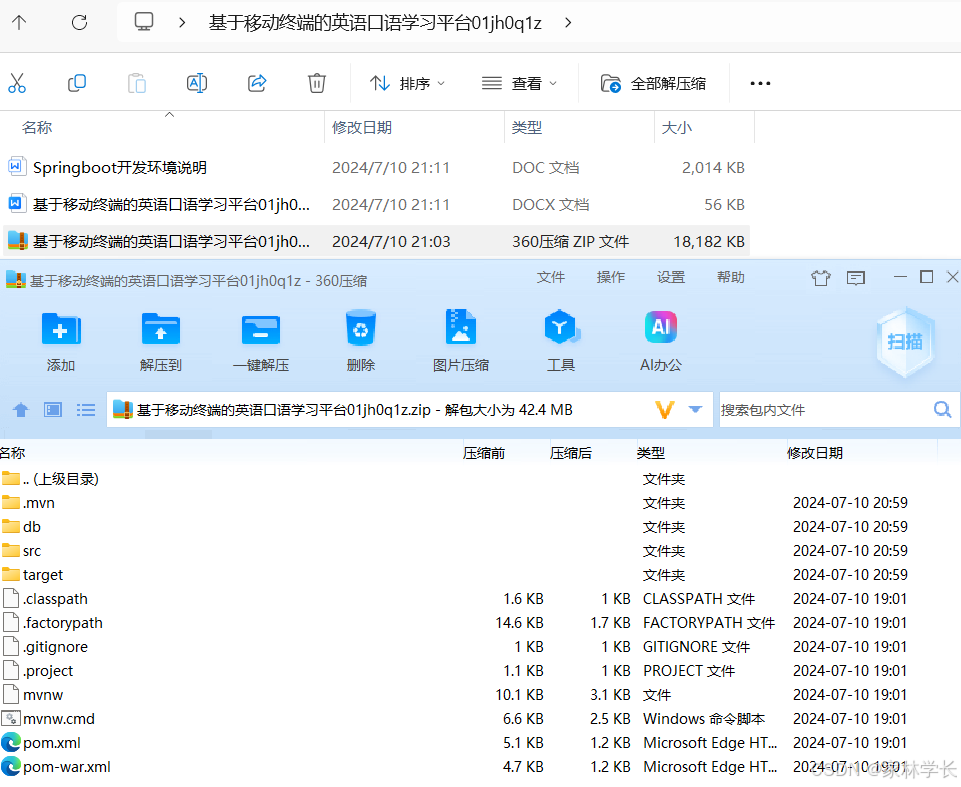
Task: Rename the selected file in Explorer
Action: (x=197, y=83)
